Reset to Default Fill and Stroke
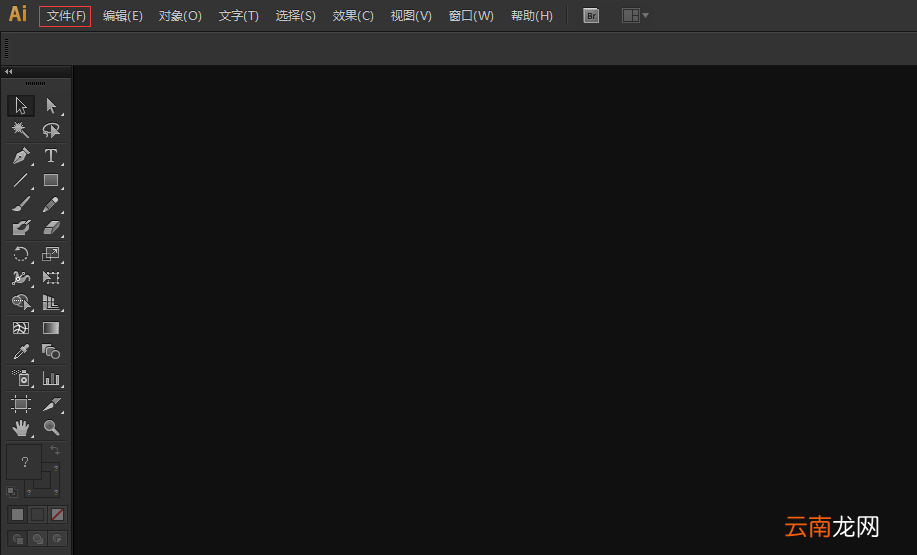The height and width of the screenshot is (555, 917). pyautogui.click(x=12, y=491)
